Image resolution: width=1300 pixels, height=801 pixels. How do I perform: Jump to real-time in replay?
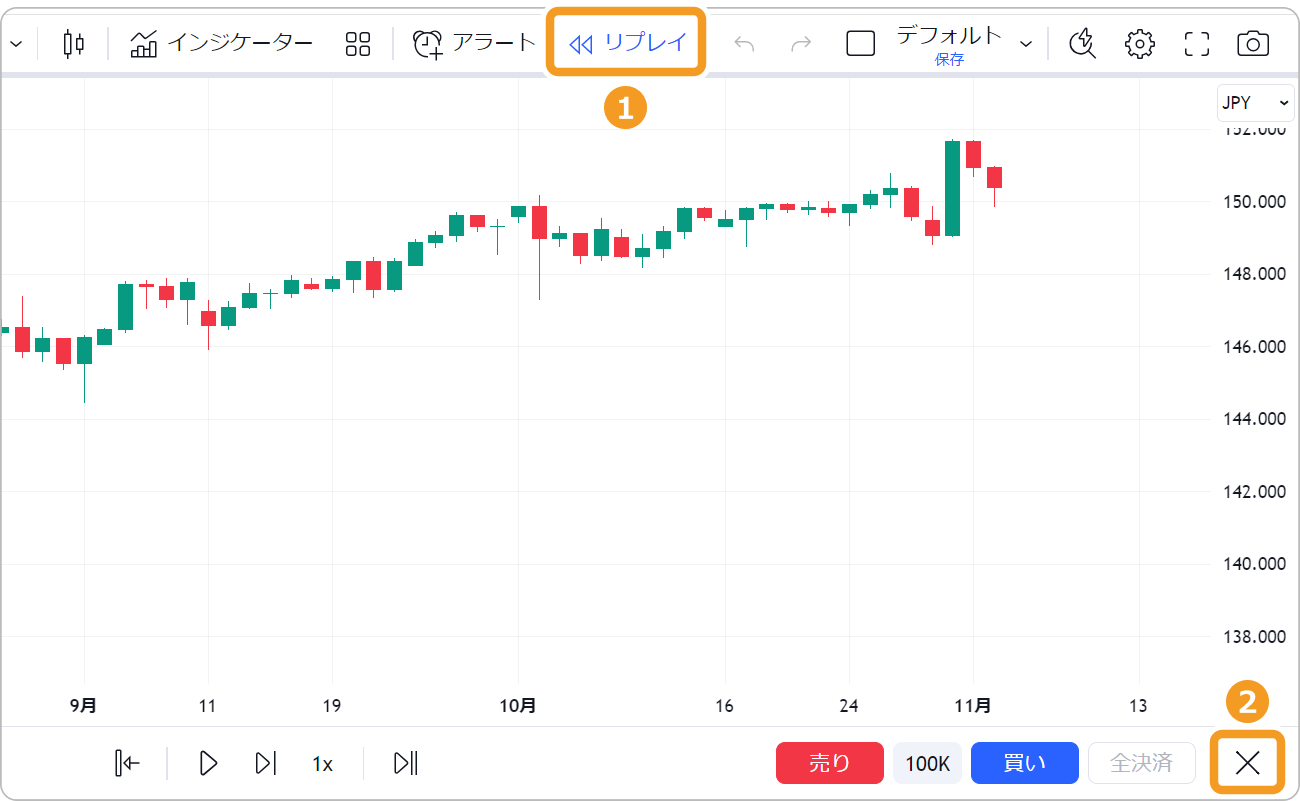point(406,763)
